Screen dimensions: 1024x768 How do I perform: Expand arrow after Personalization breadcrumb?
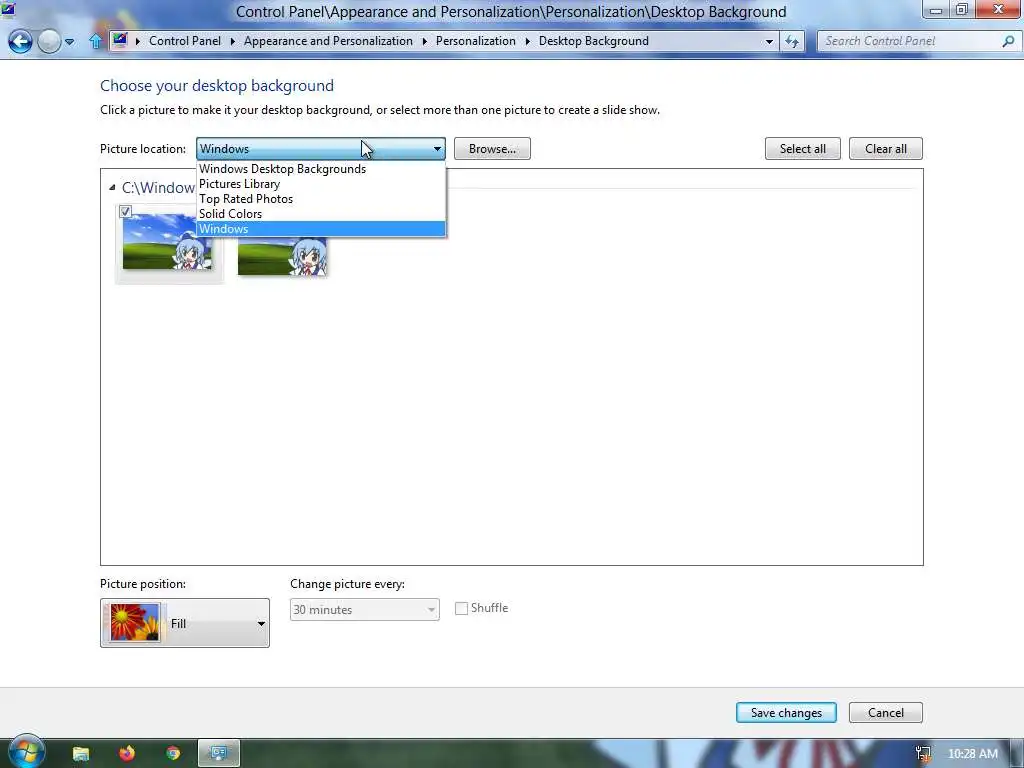pos(528,41)
